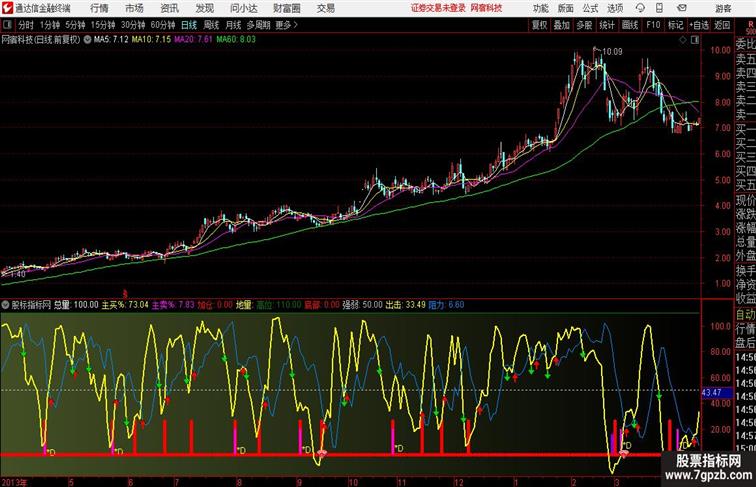Screen dimensions: 756x487
Task: Expand the 股标指标网 sub-chart dropdown circle
Action: 6,305
